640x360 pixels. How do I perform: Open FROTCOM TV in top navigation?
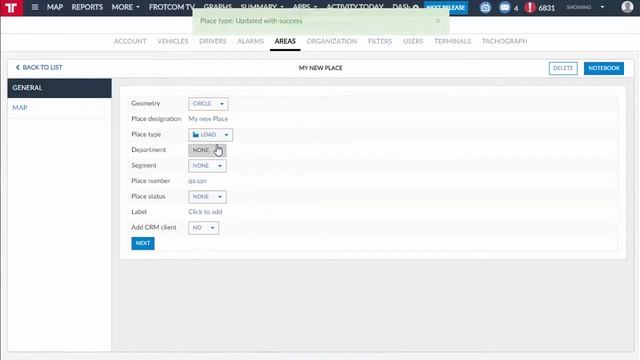171,7
